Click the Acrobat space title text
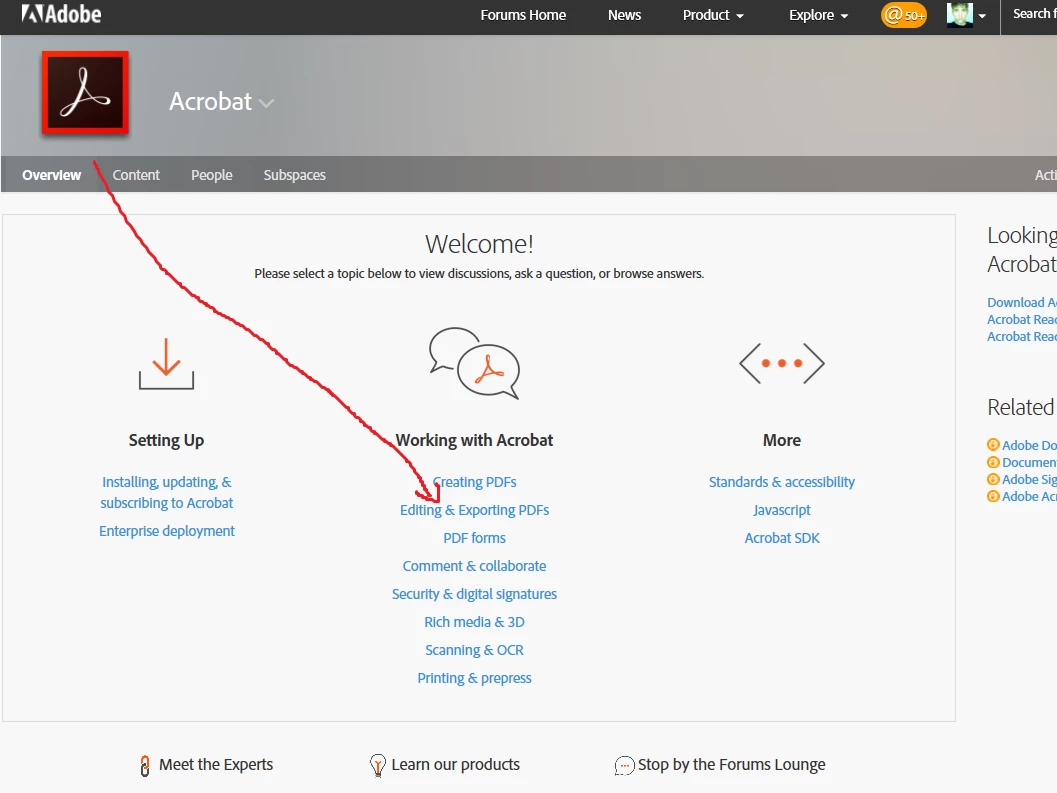 coord(210,102)
